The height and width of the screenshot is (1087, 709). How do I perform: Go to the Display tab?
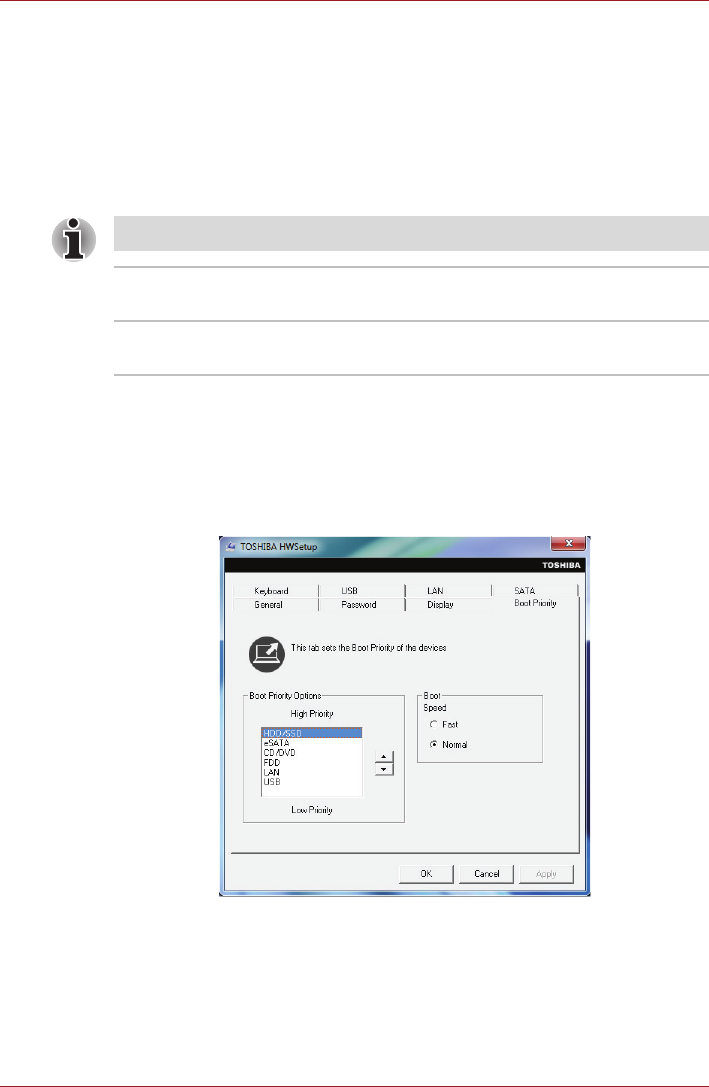point(440,605)
